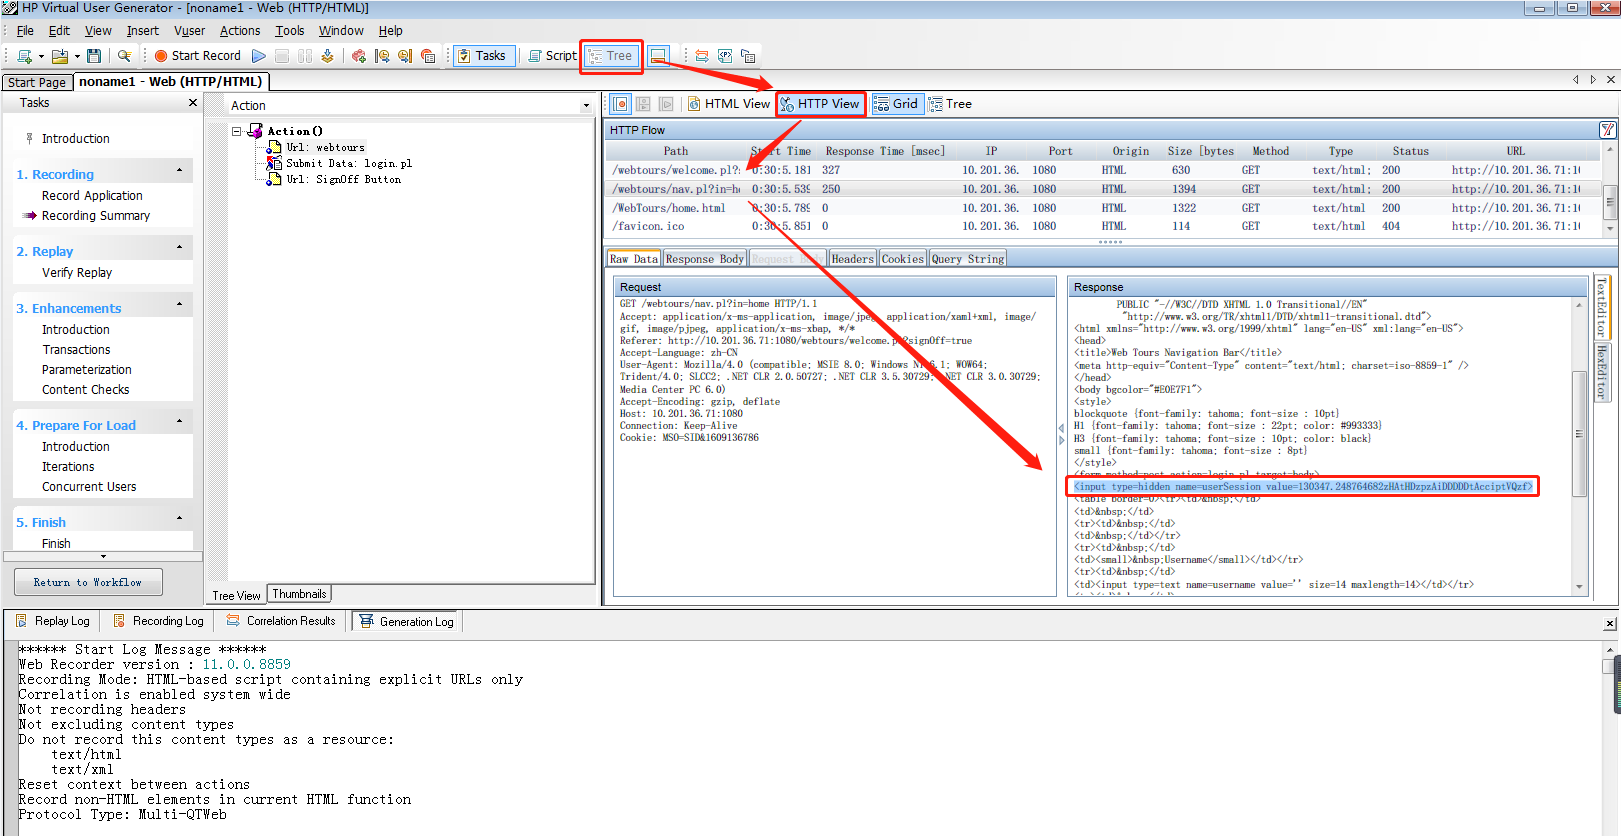1621x836 pixels.
Task: Open the Concurrent Users task link
Action: [89, 487]
